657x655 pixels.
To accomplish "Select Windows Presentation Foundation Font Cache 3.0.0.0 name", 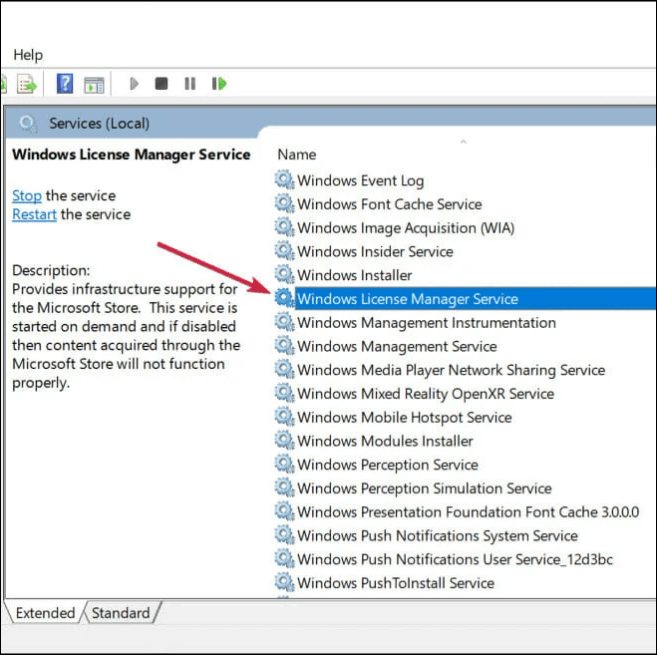I will click(468, 513).
